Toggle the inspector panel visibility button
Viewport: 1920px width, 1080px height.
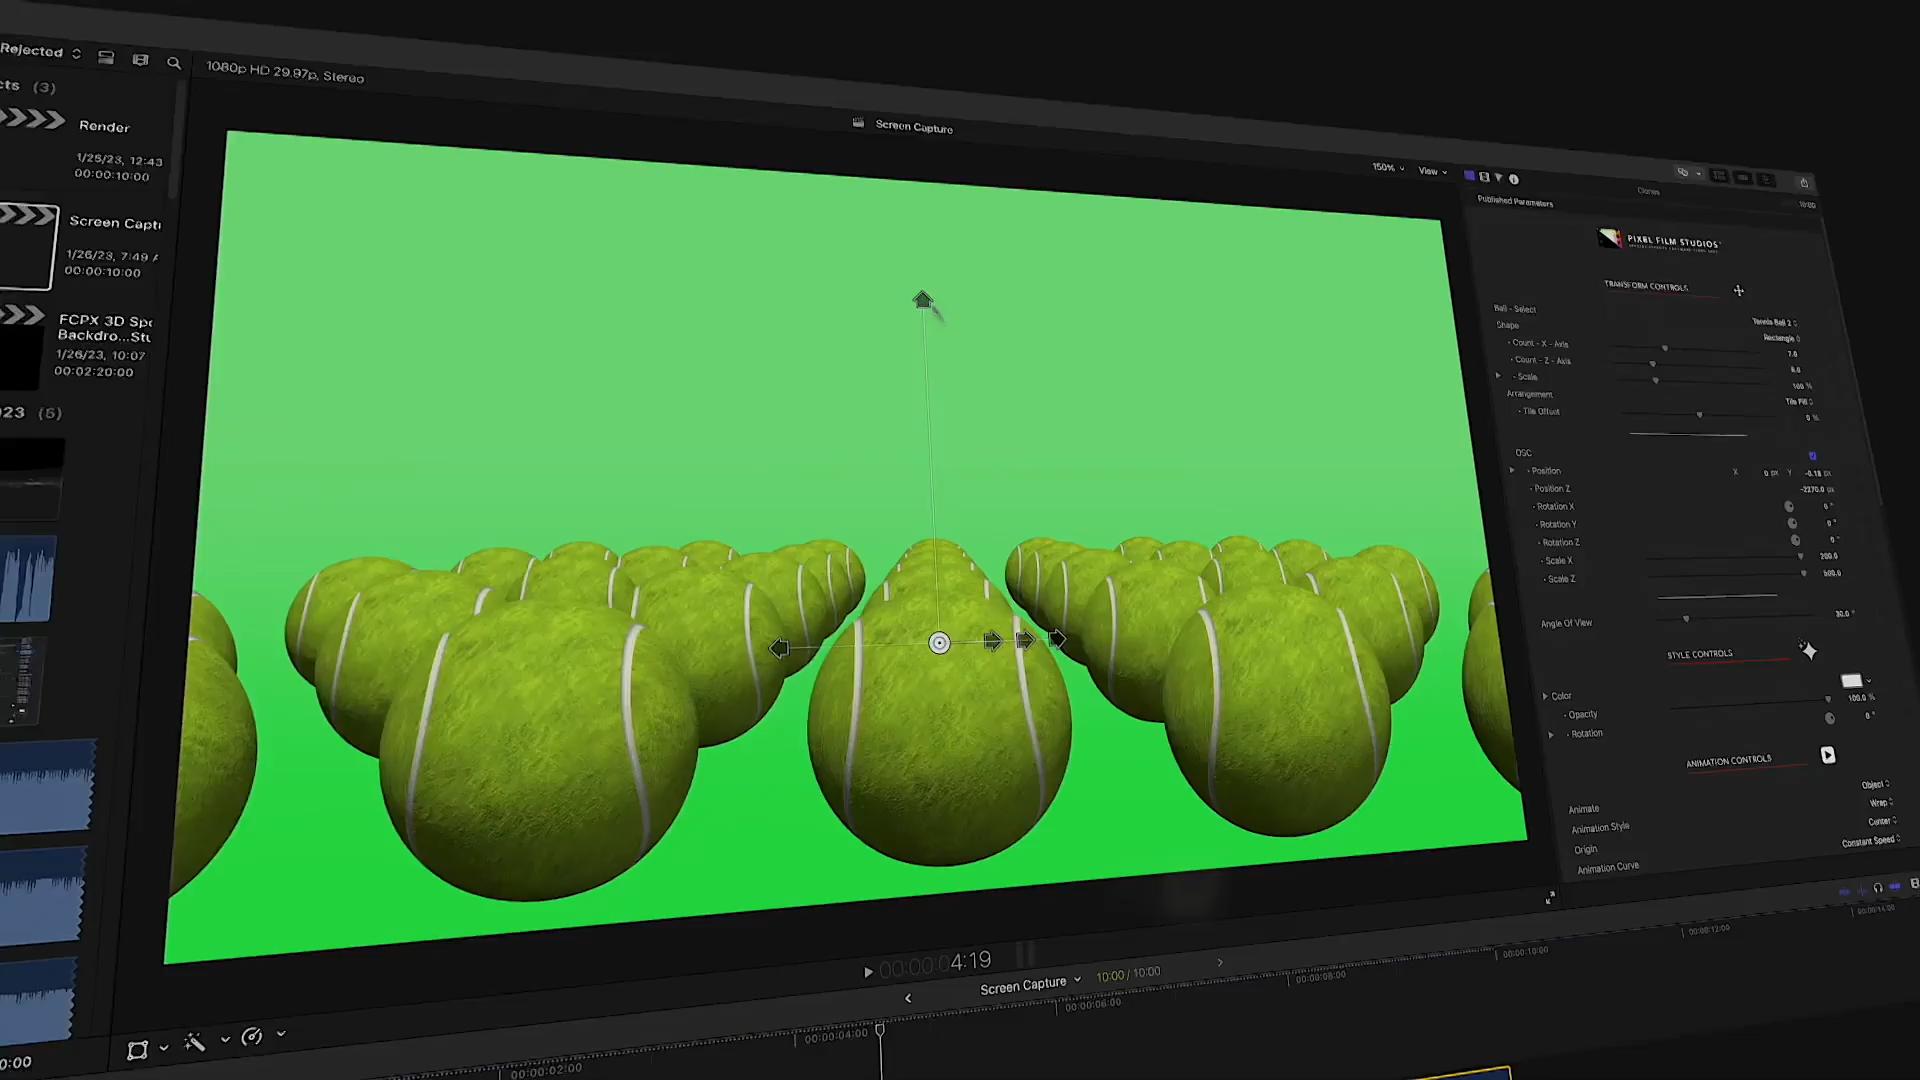pyautogui.click(x=1767, y=180)
